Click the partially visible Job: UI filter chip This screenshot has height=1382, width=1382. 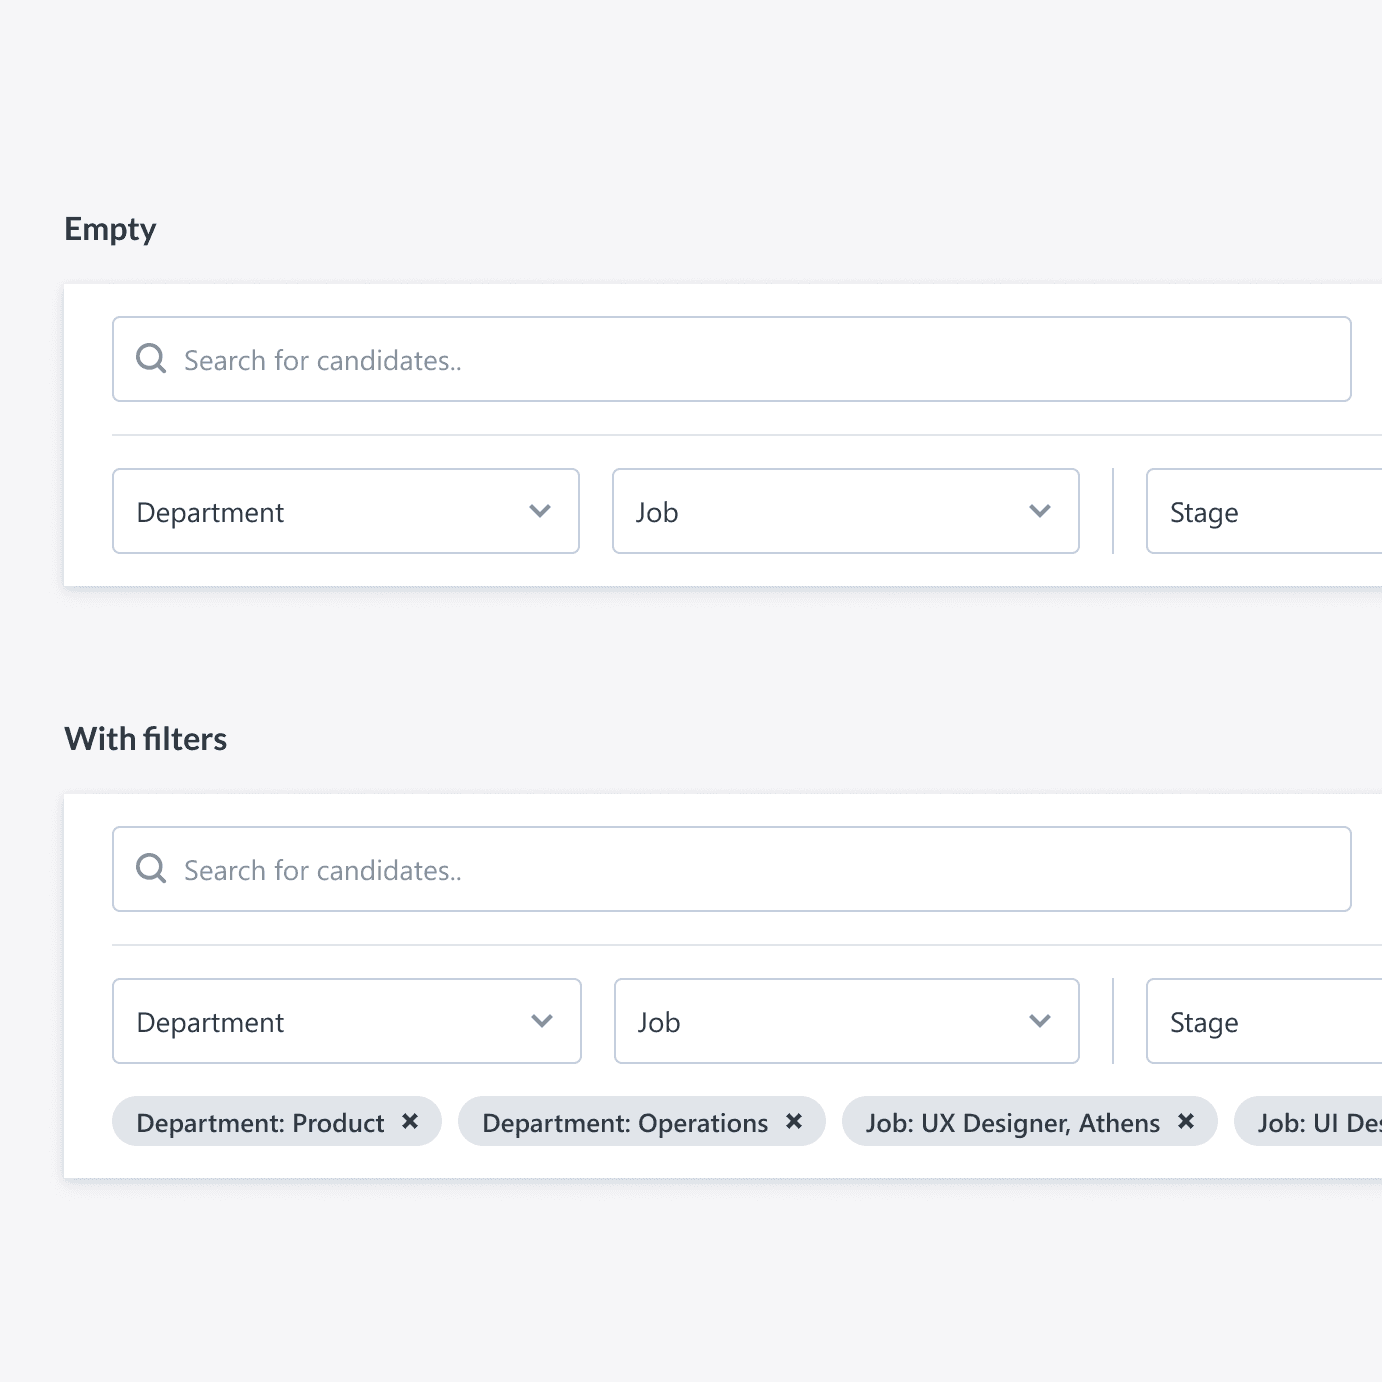coord(1309,1122)
